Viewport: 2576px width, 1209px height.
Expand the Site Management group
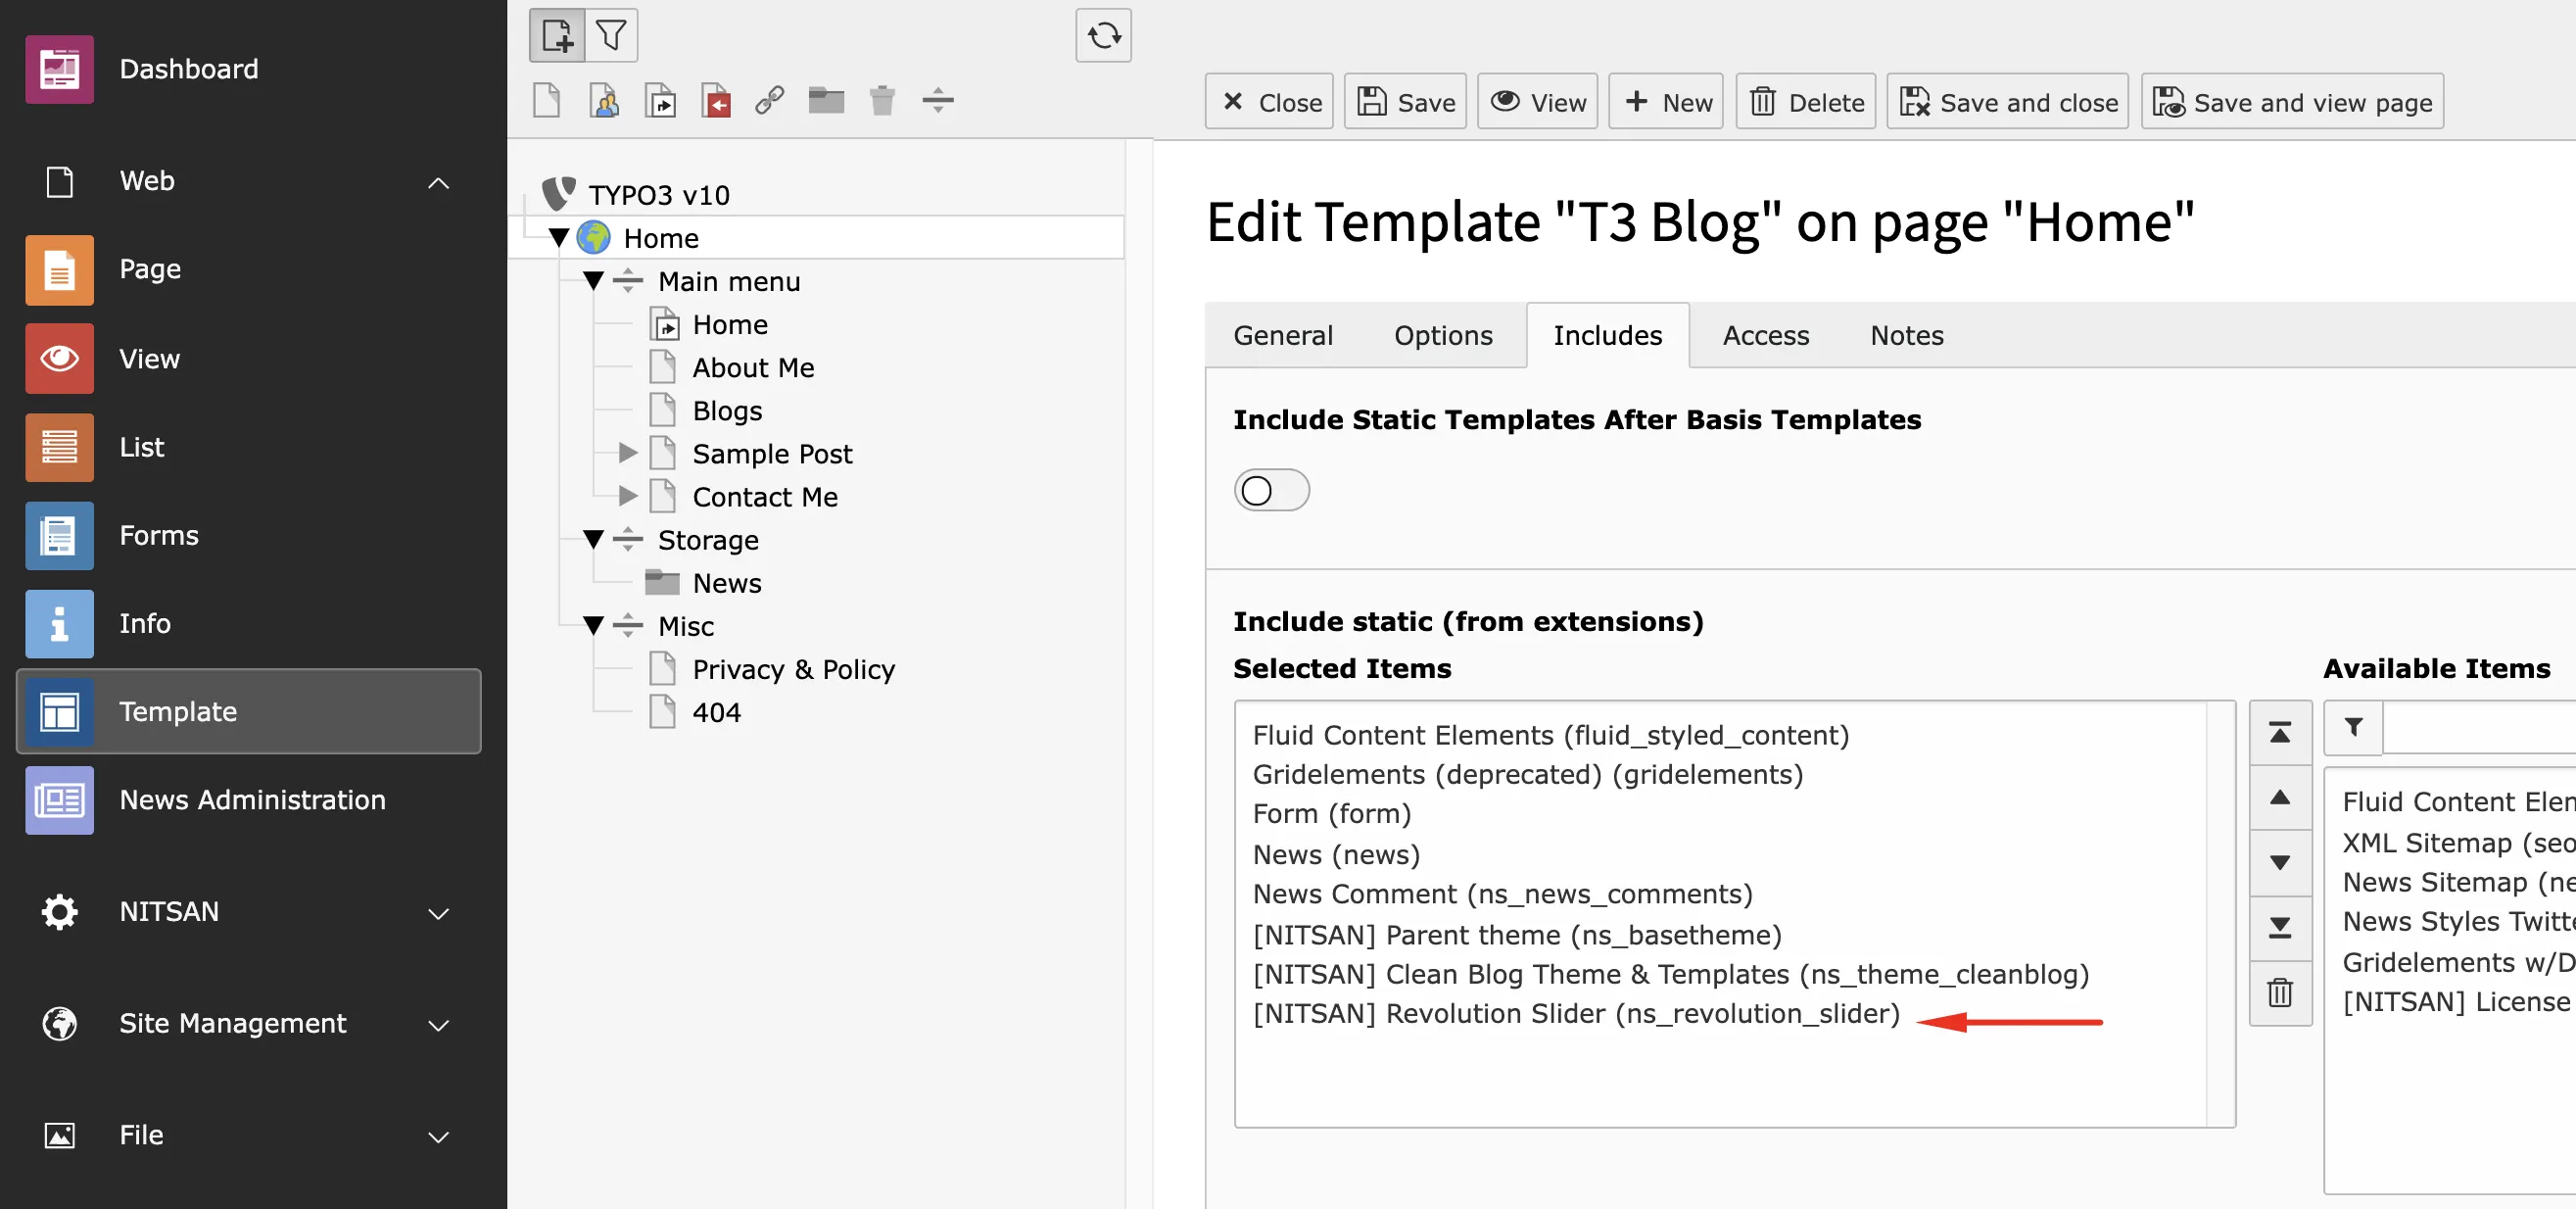click(x=438, y=1025)
